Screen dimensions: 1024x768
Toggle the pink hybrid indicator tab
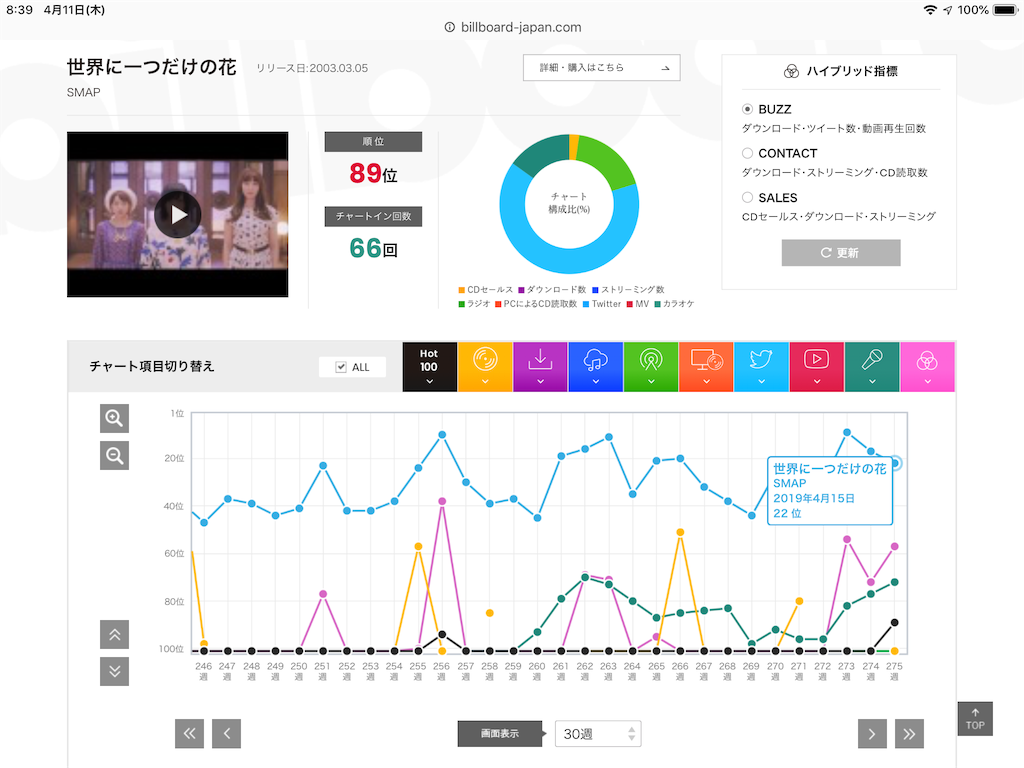[x=927, y=367]
